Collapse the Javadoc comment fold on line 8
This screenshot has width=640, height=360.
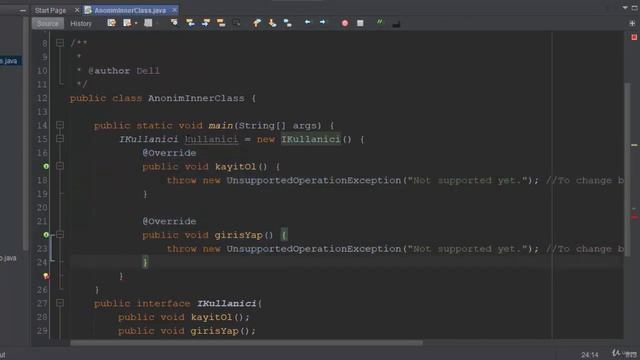pyautogui.click(x=60, y=43)
